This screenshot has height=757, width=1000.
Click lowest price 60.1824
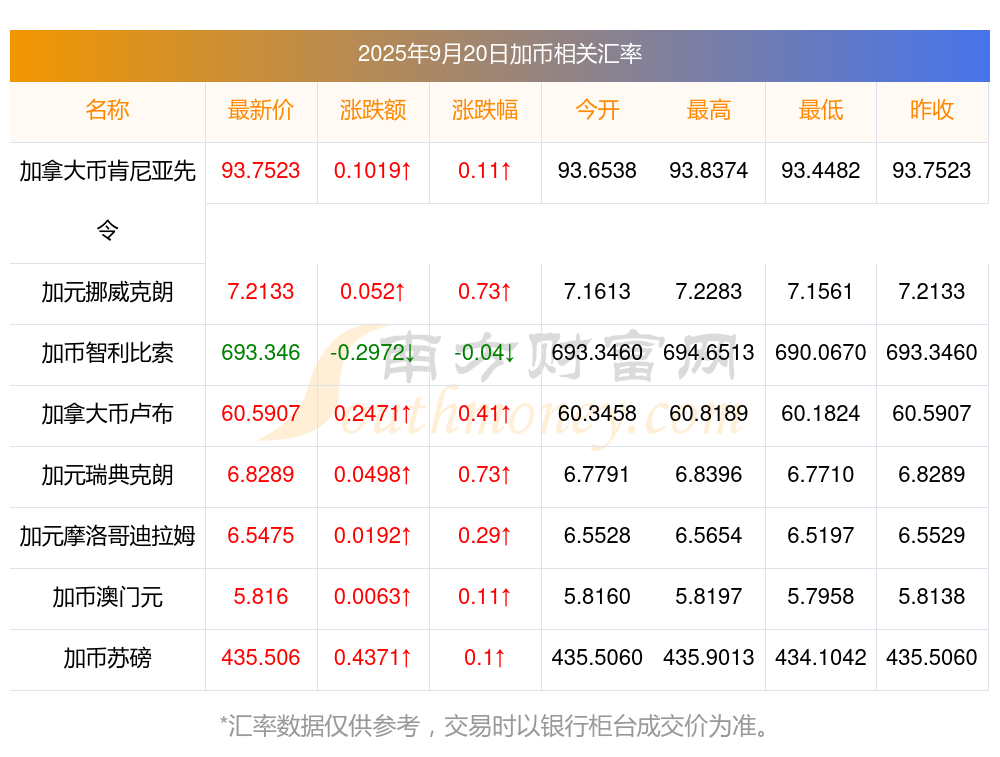point(821,413)
